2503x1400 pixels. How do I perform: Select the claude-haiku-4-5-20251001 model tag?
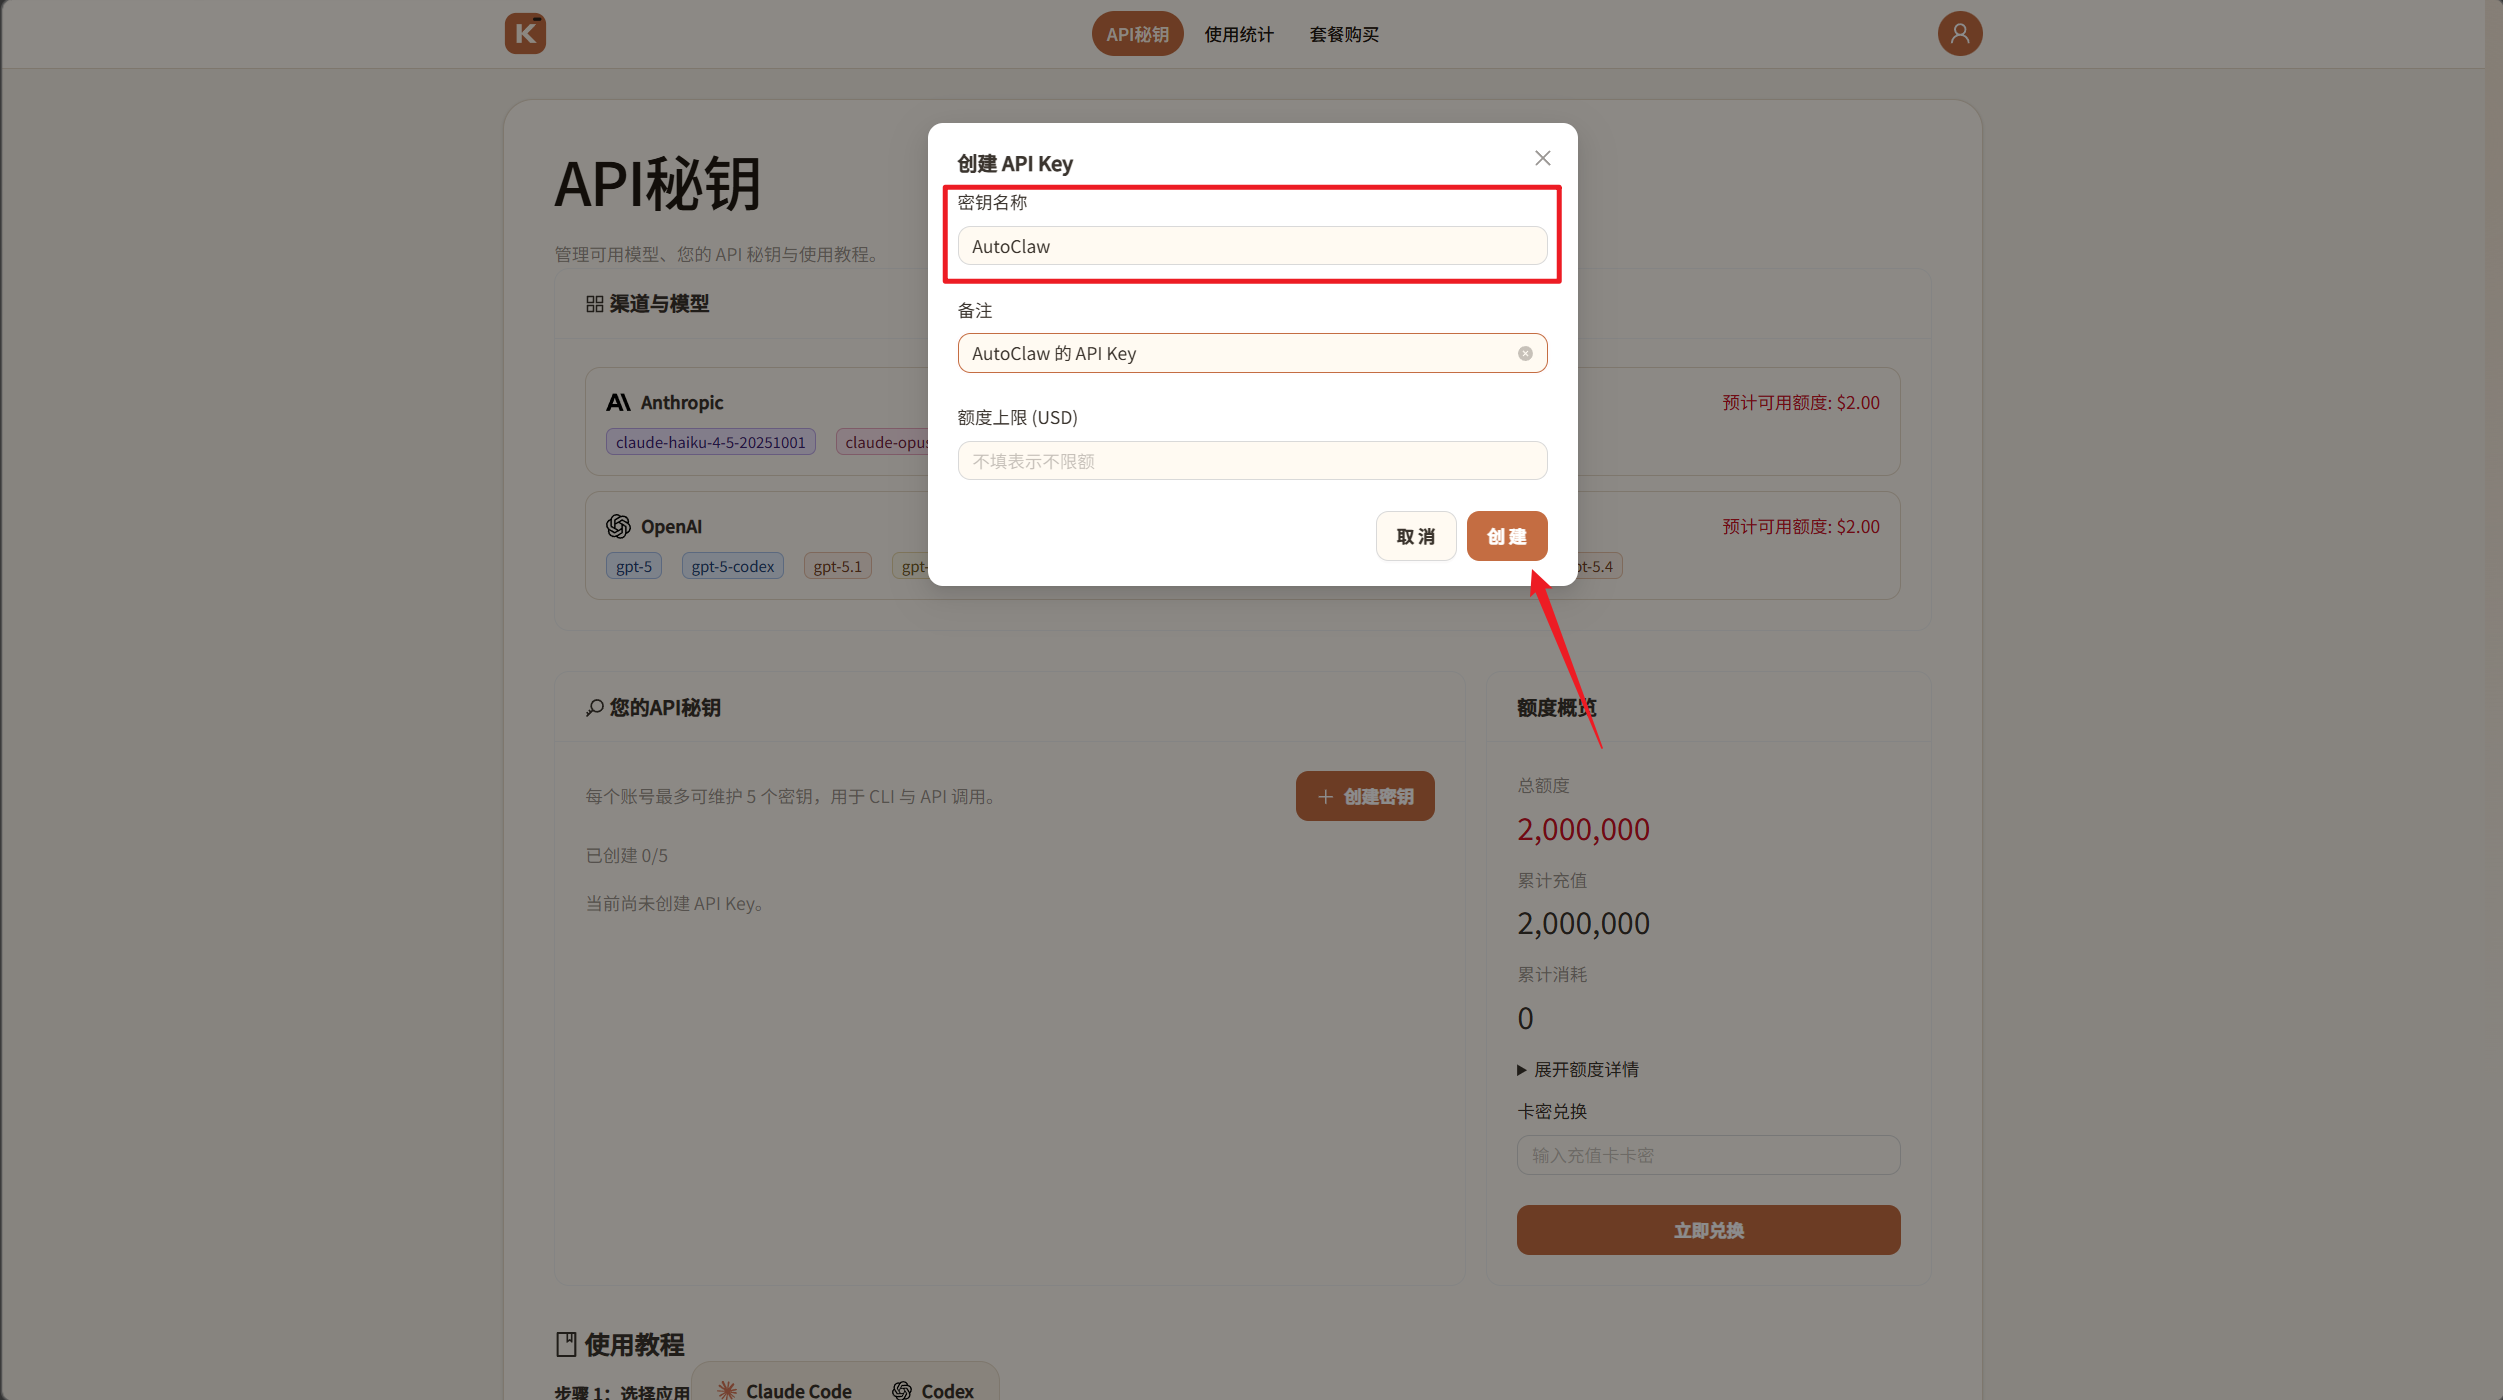tap(710, 442)
